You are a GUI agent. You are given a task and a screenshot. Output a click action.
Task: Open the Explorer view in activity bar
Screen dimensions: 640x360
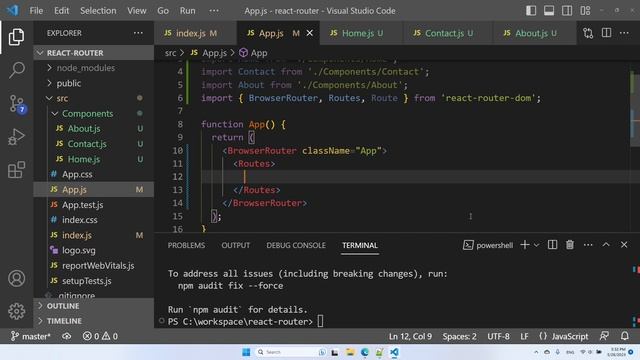[x=16, y=37]
